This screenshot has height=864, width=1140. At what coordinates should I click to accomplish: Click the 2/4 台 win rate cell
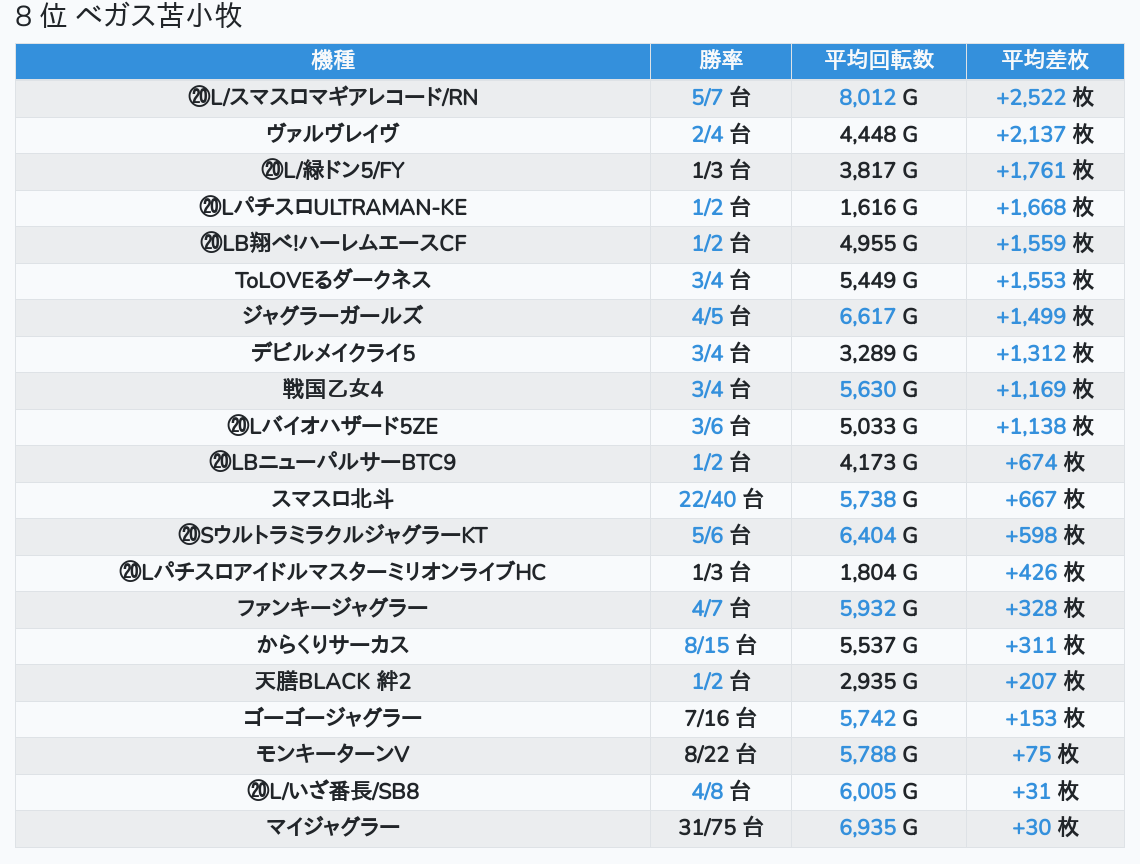tap(720, 134)
